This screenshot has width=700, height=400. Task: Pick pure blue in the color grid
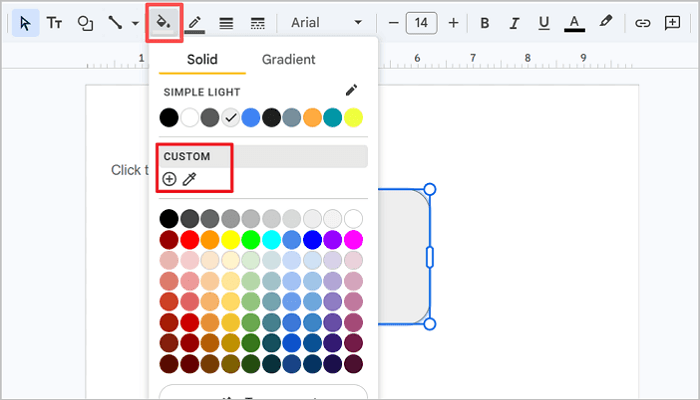(x=312, y=240)
